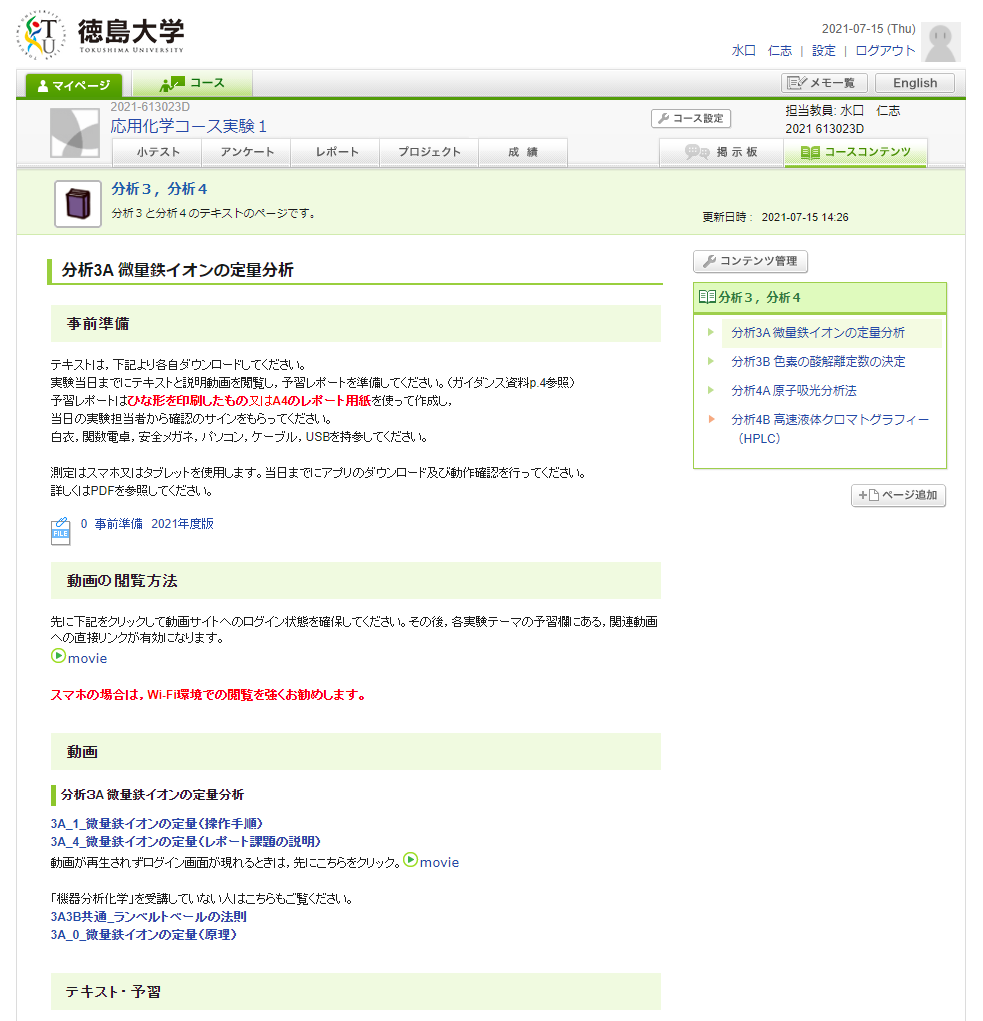The height and width of the screenshot is (1021, 983).
Task: Switch to the マイページ tab
Action: tap(74, 86)
